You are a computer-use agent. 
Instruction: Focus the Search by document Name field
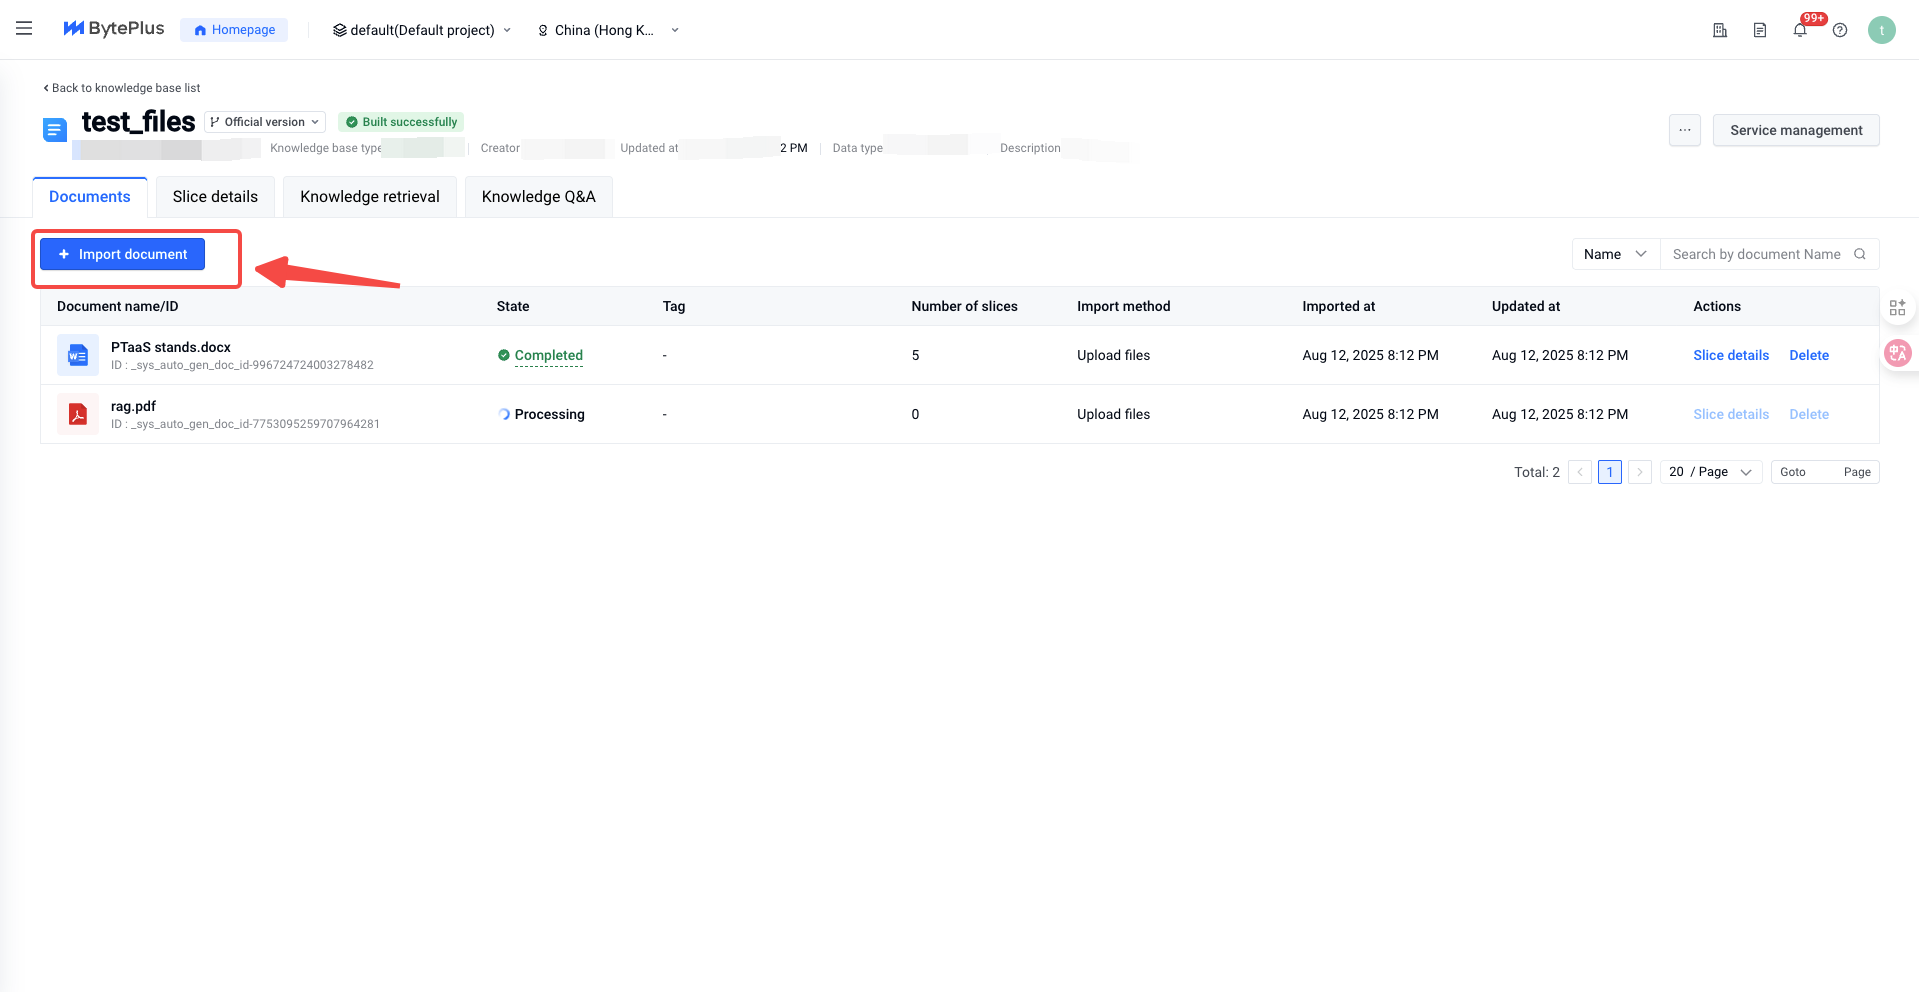(1756, 254)
